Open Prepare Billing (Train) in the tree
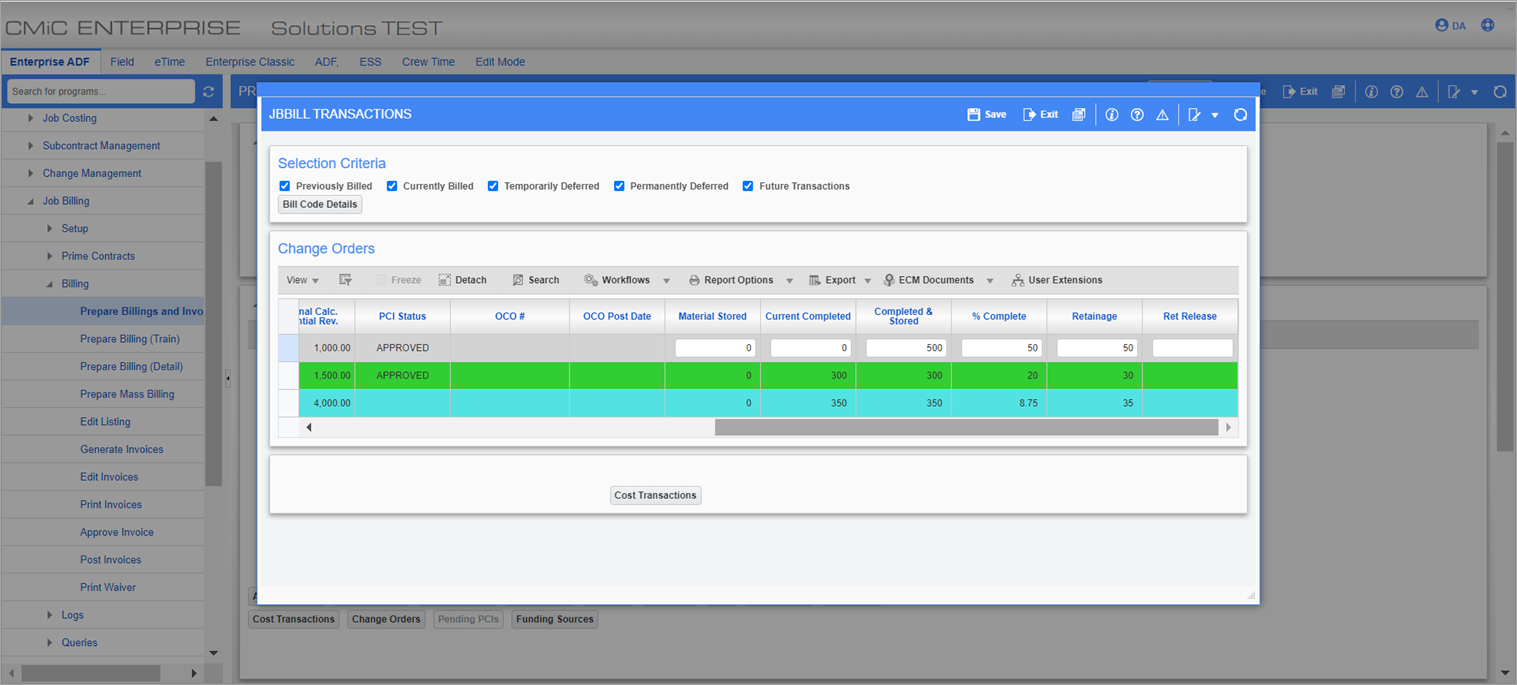1517x685 pixels. click(130, 339)
